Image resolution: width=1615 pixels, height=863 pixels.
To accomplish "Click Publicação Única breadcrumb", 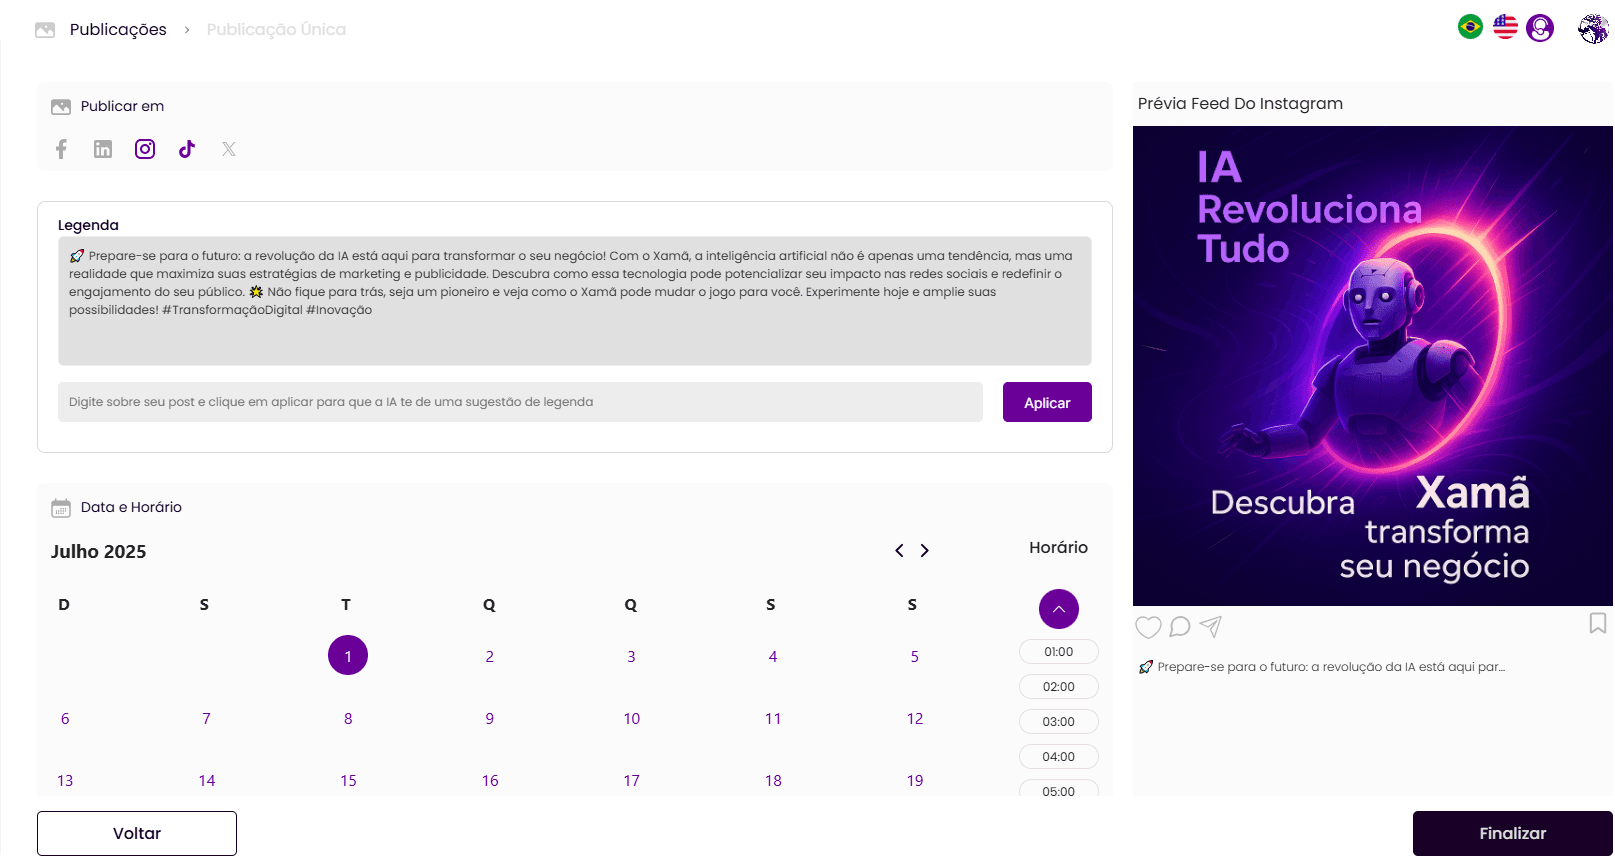I will 276,30.
